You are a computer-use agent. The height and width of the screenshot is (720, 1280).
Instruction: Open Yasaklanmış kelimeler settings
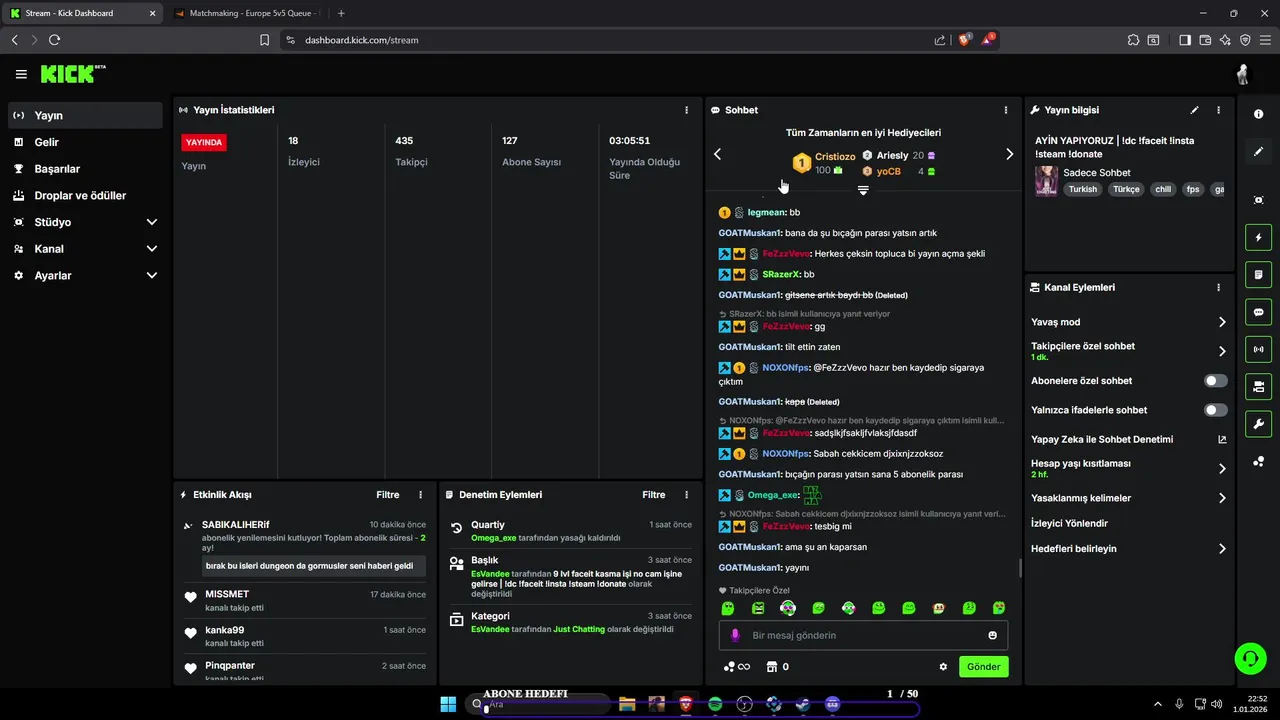1129,498
